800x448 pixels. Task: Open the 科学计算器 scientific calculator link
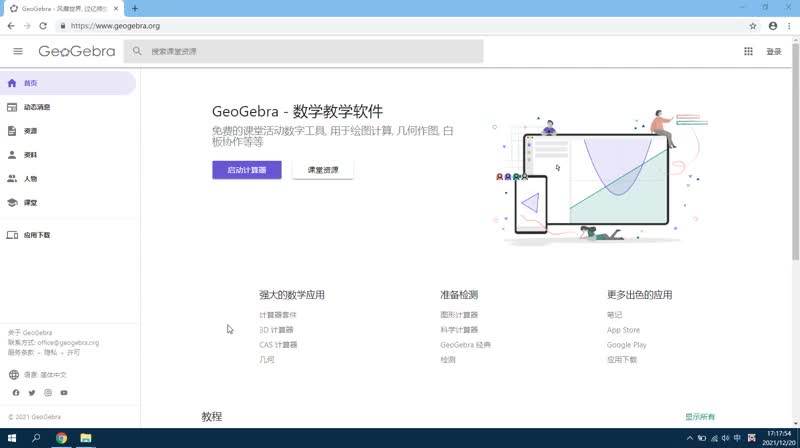click(459, 330)
